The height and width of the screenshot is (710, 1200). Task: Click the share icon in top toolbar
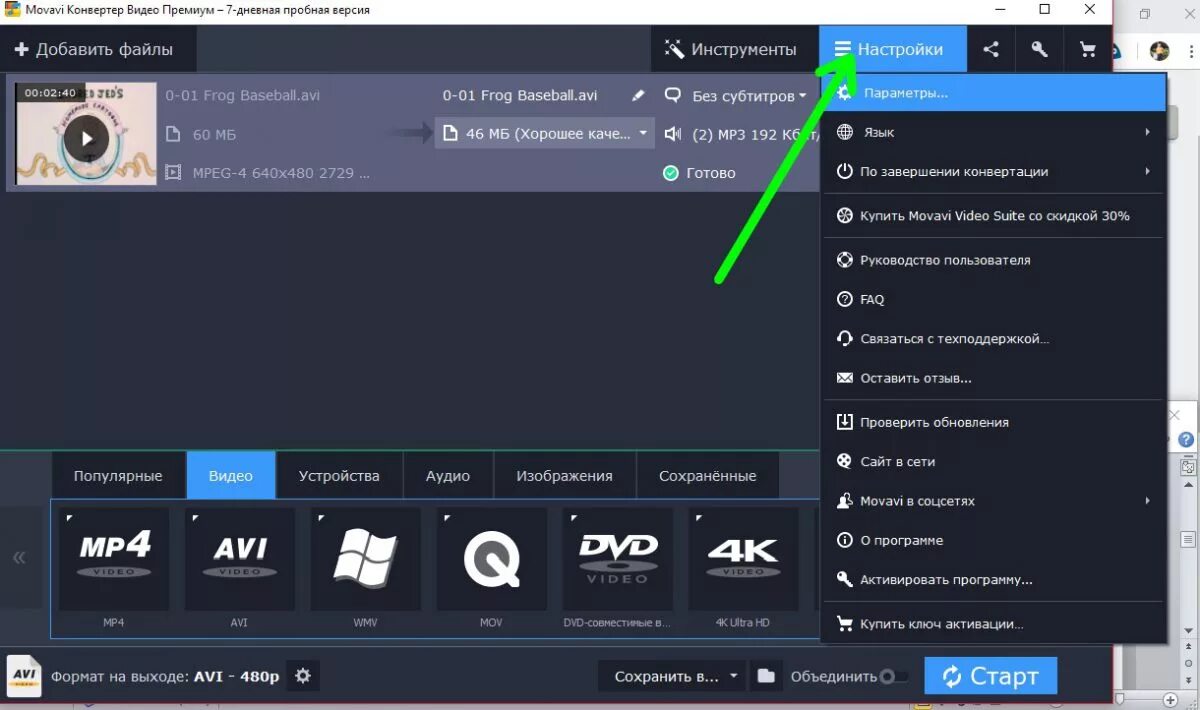point(991,49)
